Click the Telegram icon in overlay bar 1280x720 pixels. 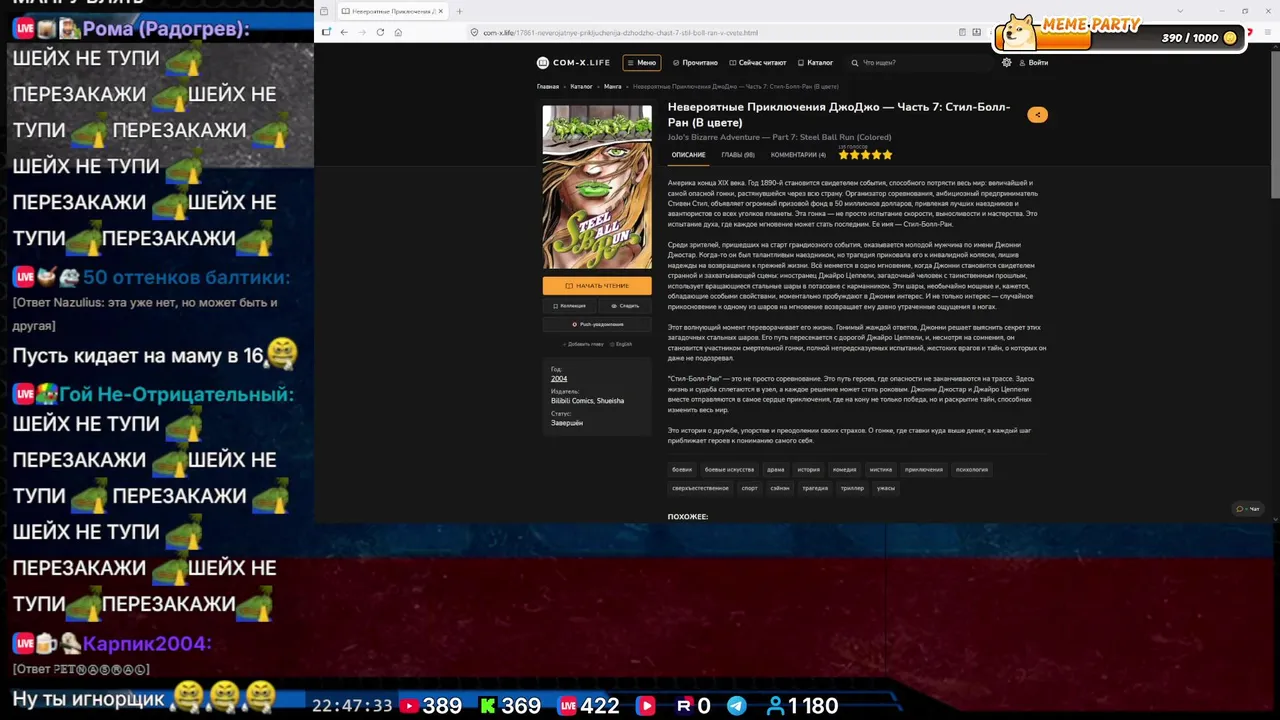click(x=736, y=706)
